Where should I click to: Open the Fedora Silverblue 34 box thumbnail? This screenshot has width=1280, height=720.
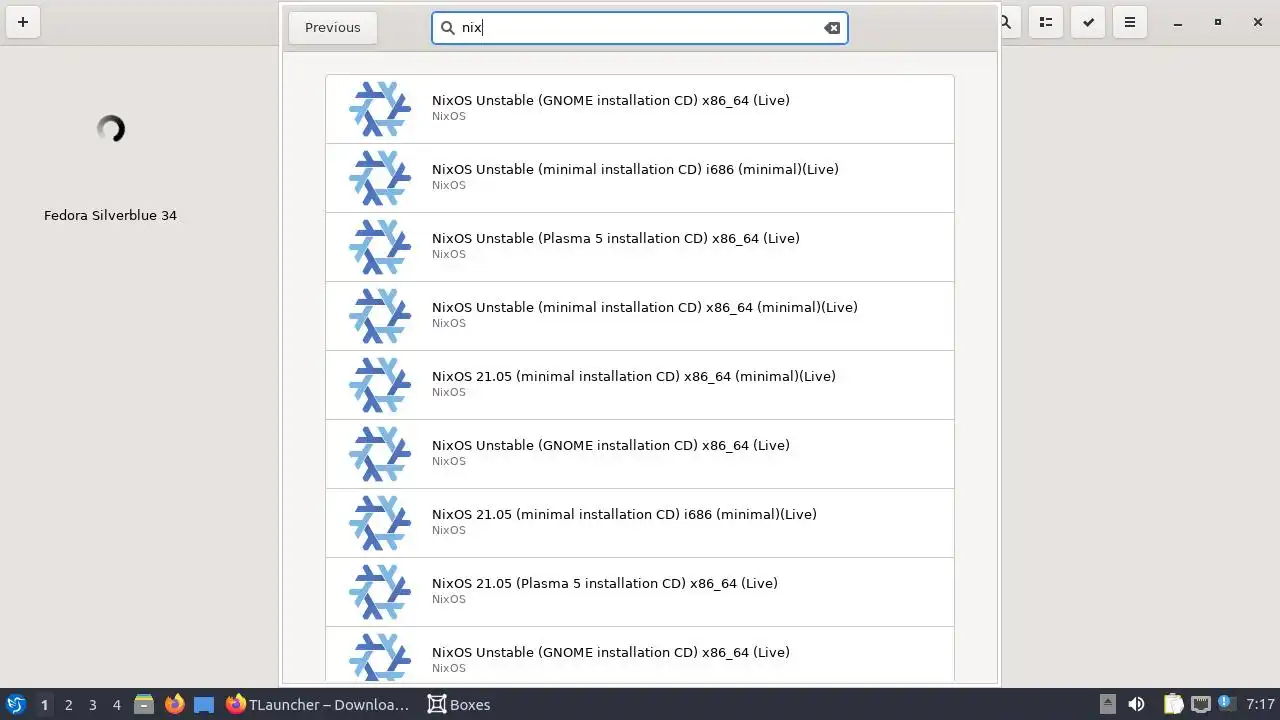[111, 129]
